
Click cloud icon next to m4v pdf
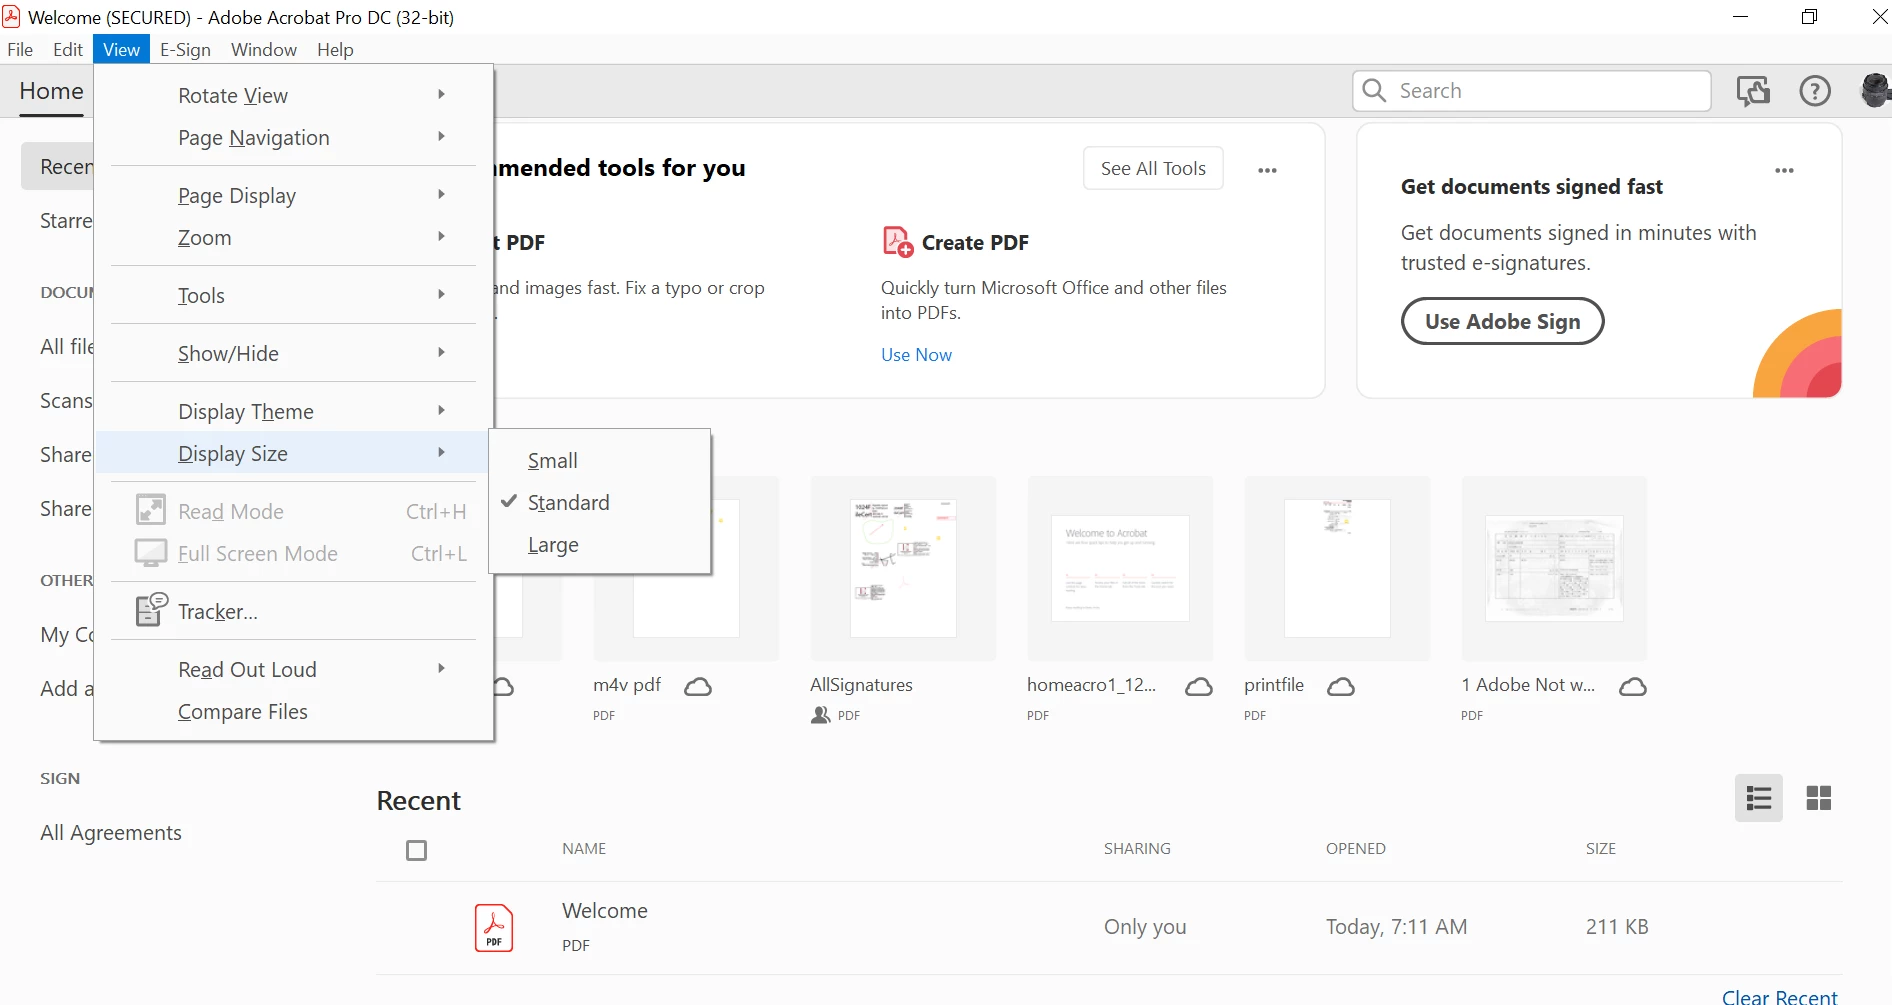click(698, 686)
